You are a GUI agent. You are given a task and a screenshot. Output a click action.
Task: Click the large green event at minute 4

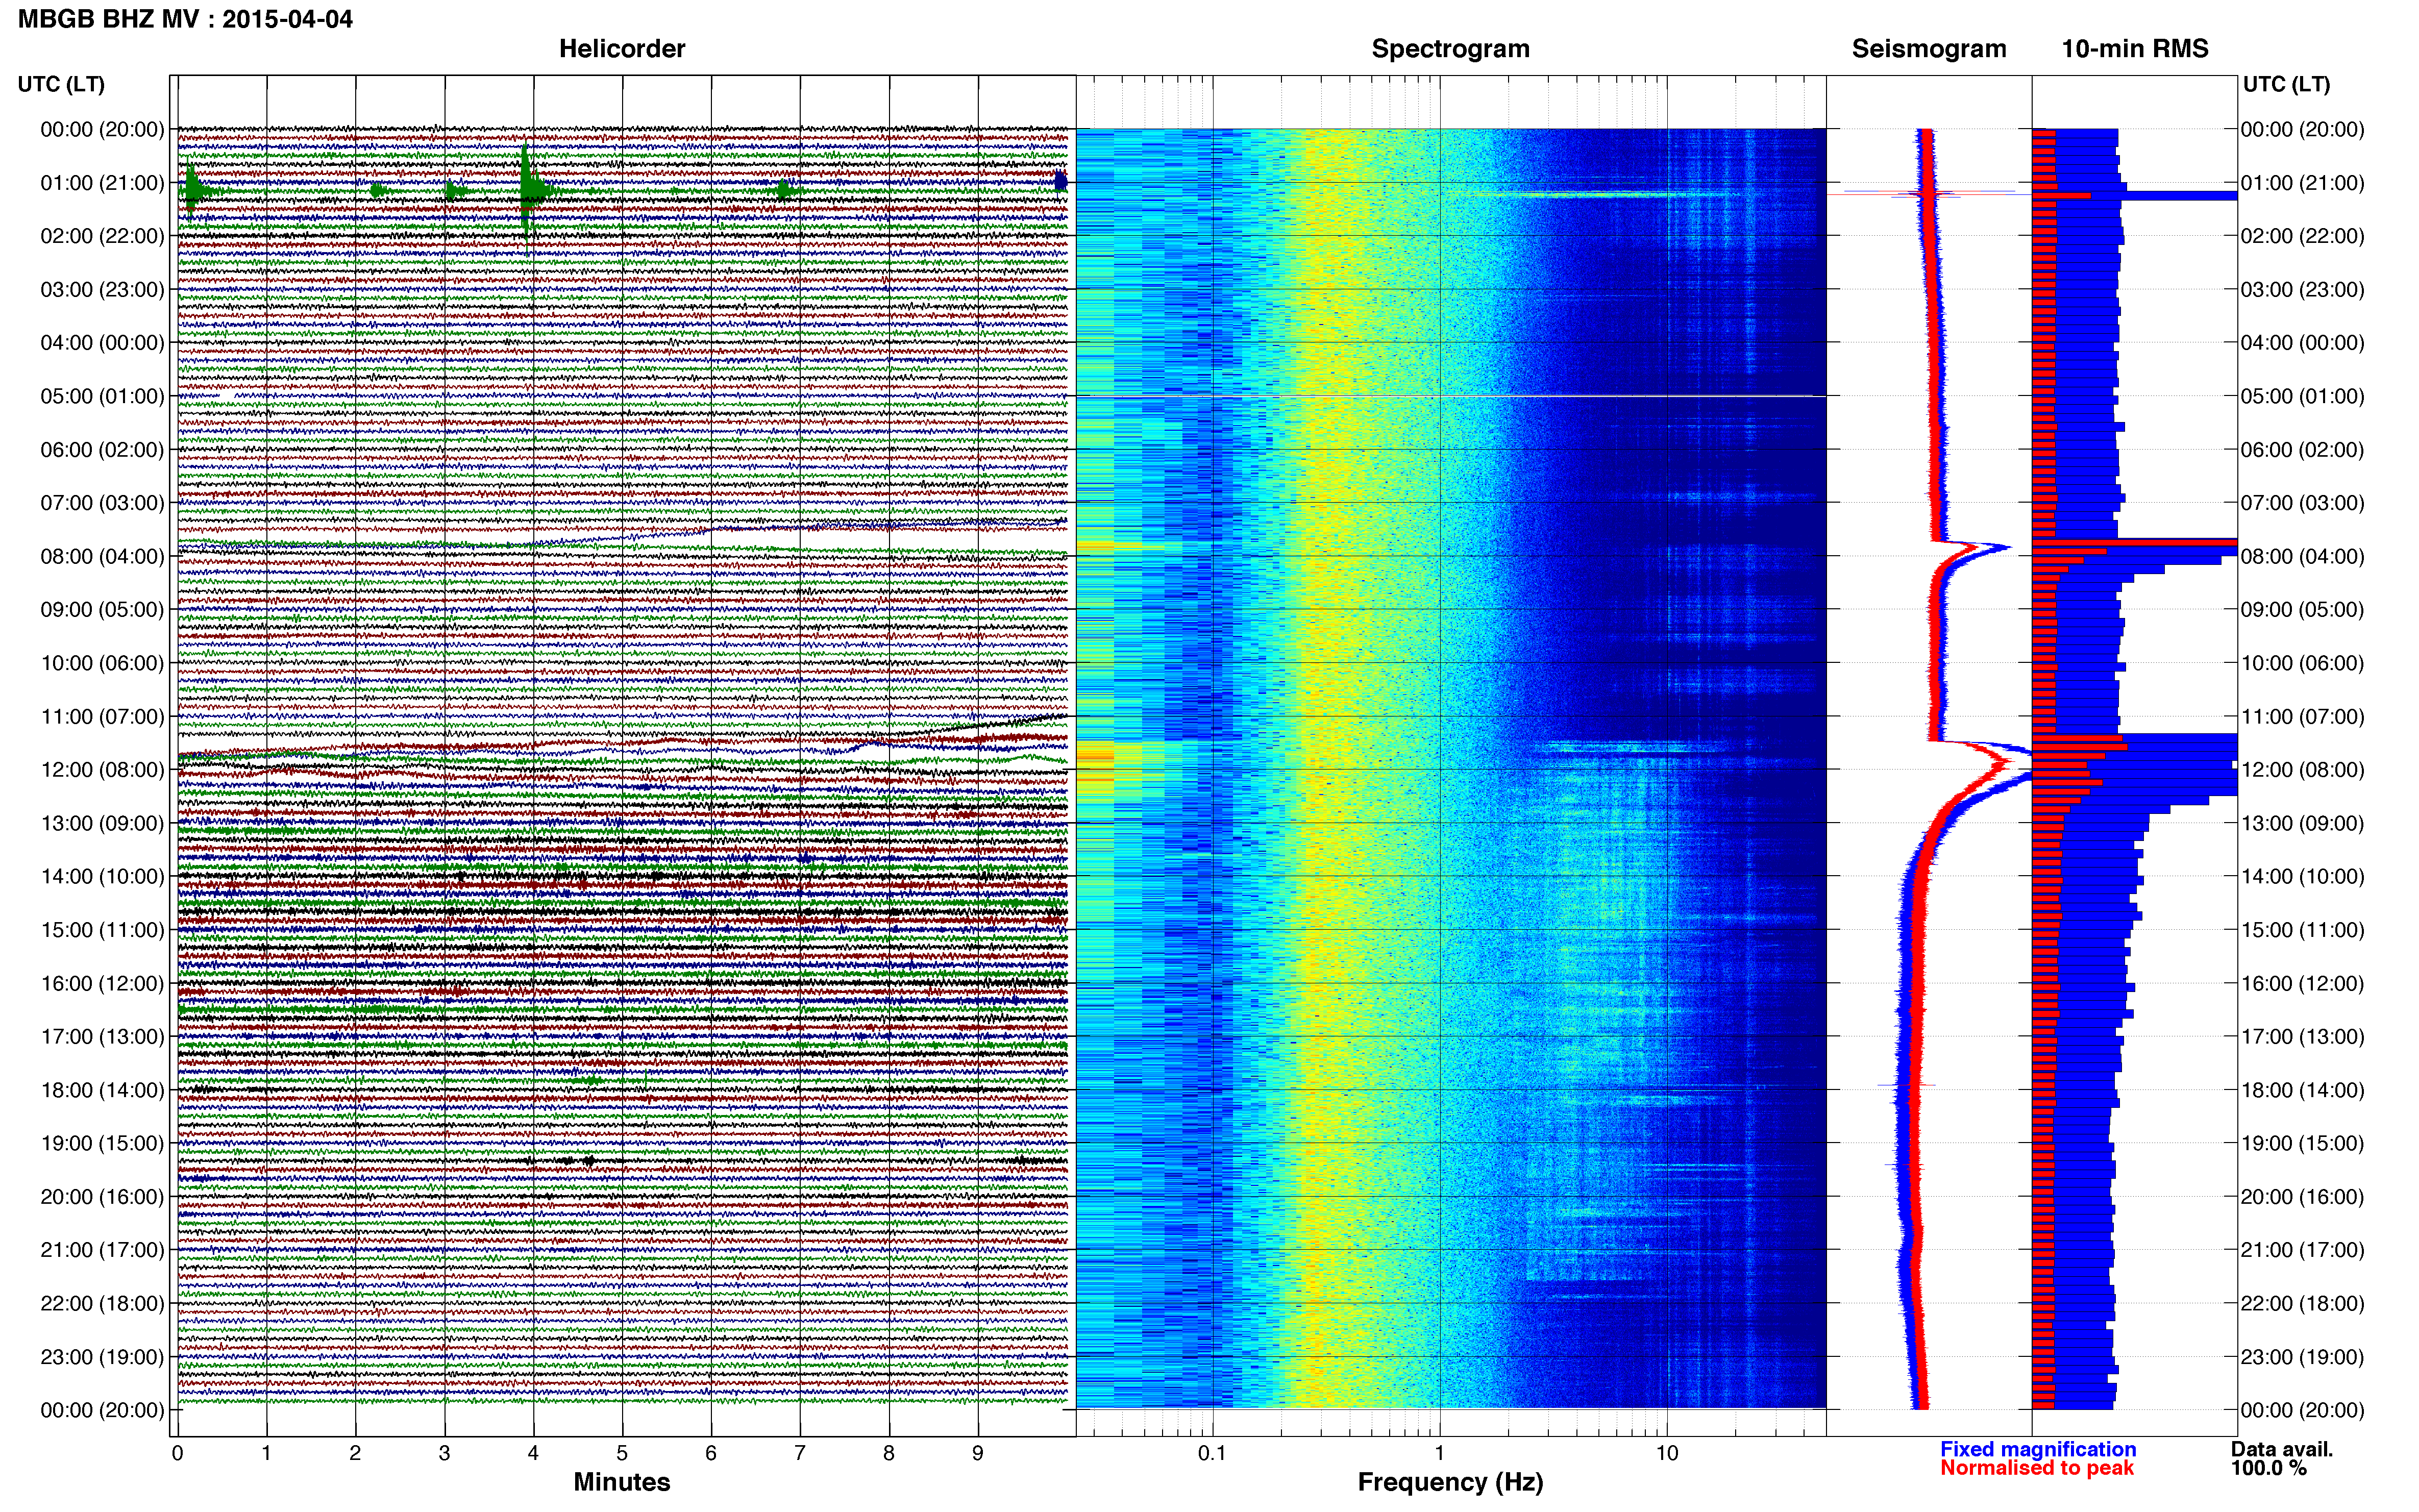(529, 190)
